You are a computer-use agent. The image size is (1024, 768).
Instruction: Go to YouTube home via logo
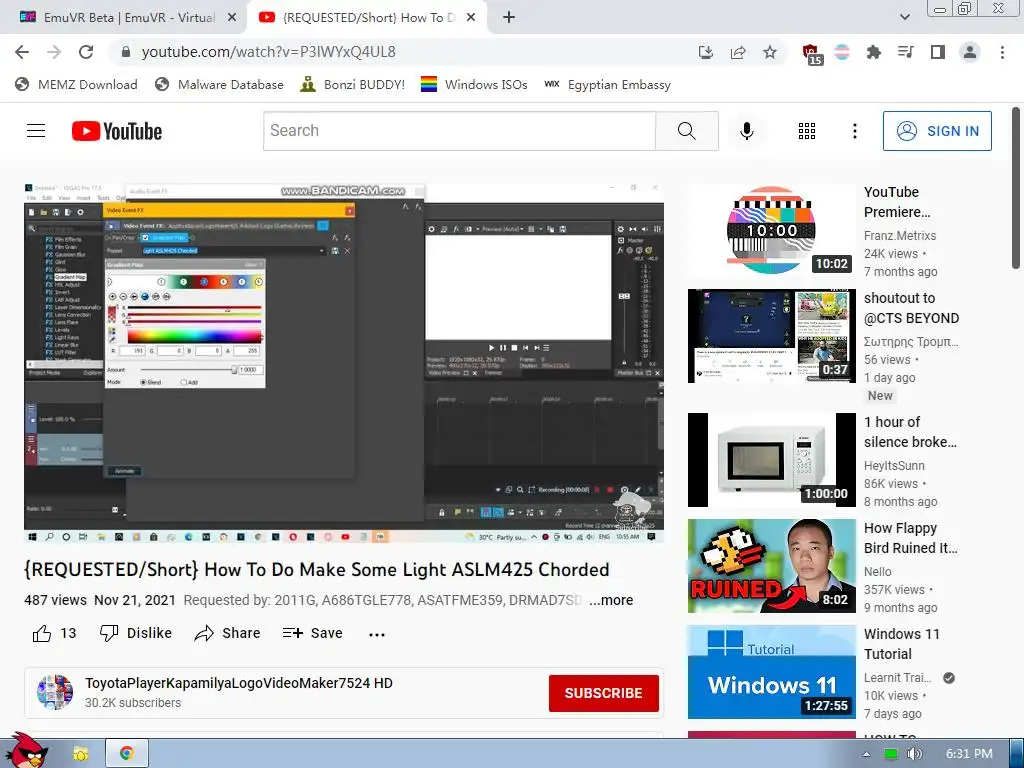pyautogui.click(x=117, y=131)
